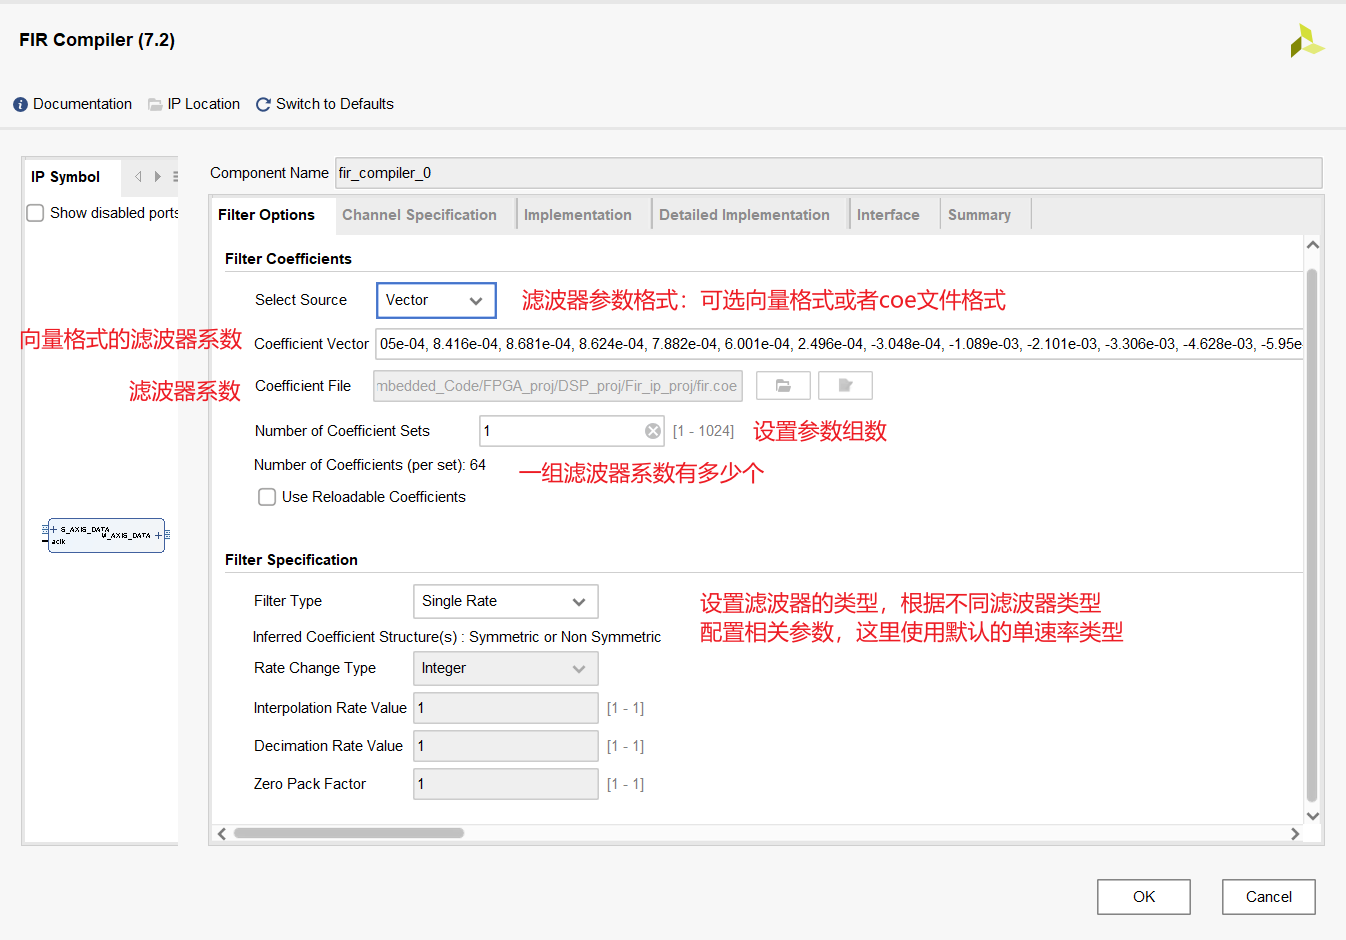1346x940 pixels.
Task: Clear the Number of Coefficient Sets field
Action: [653, 431]
